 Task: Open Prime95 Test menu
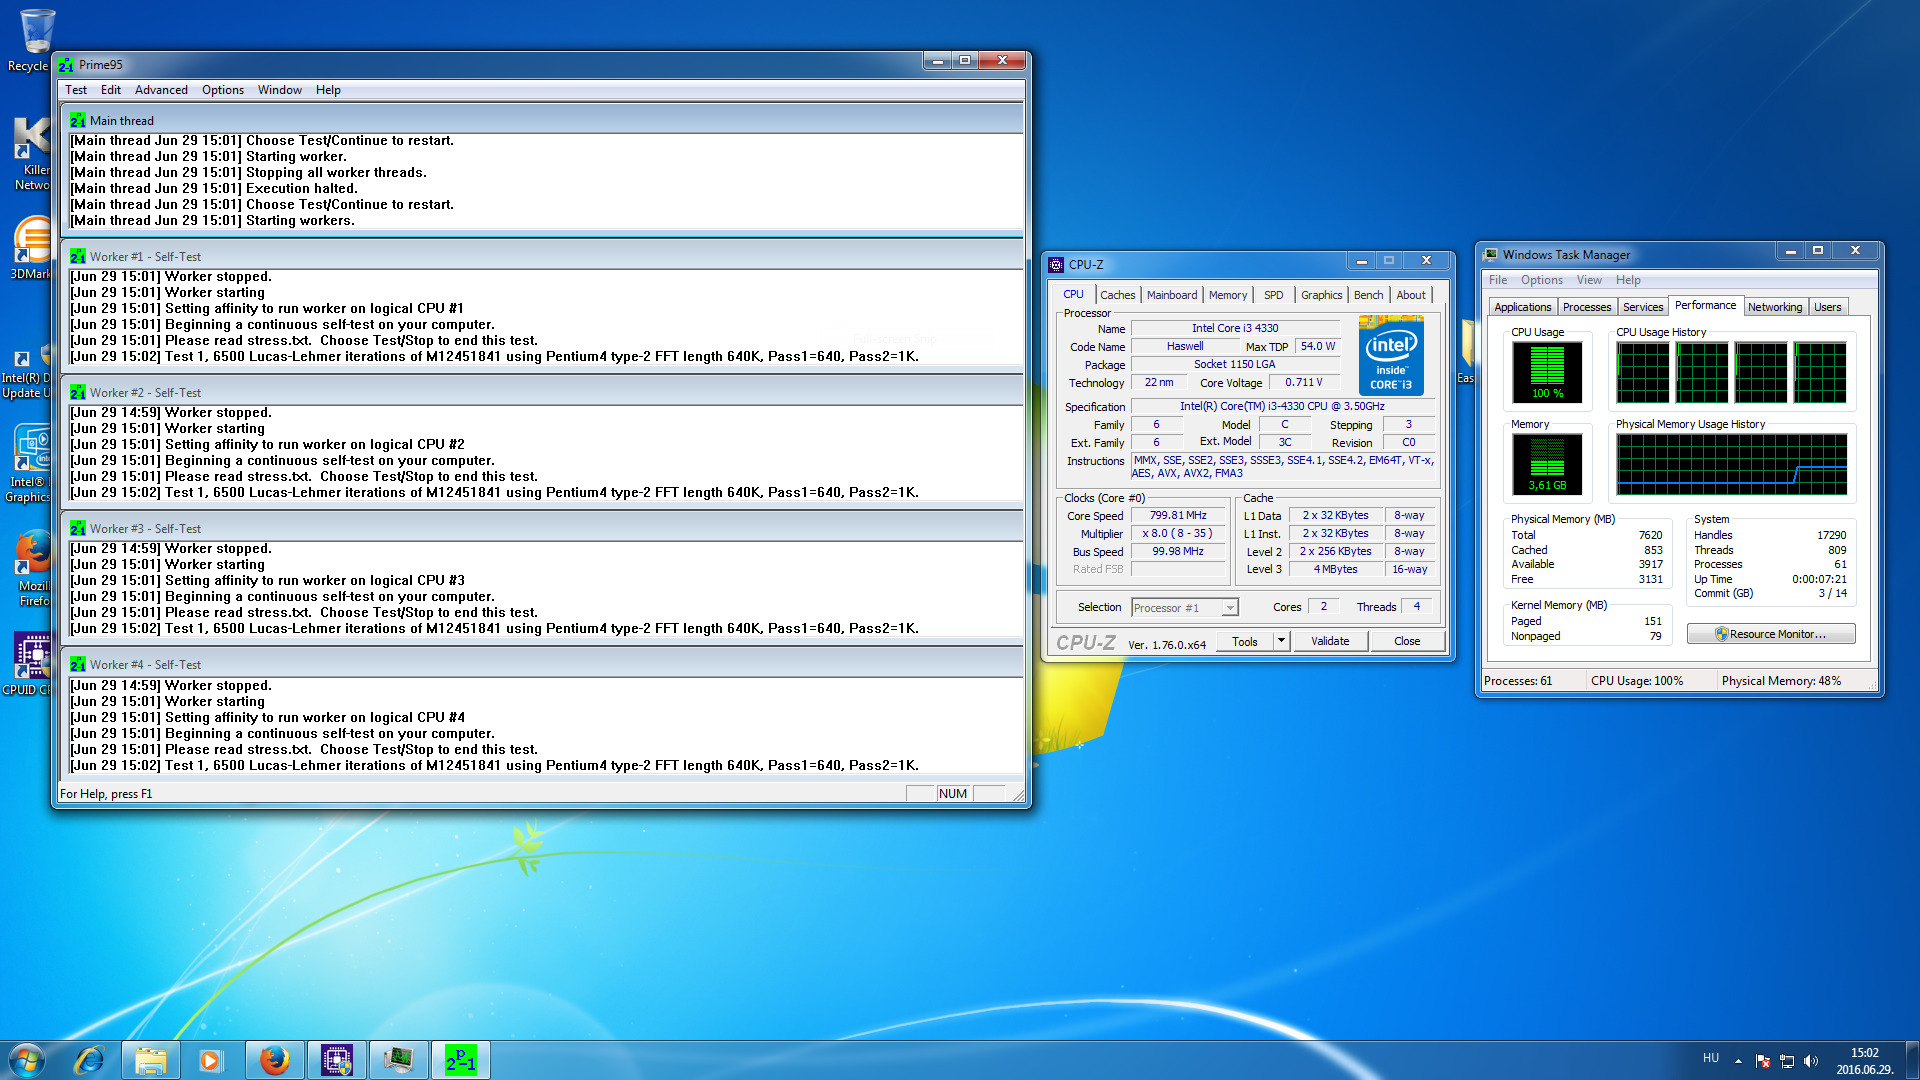click(76, 90)
